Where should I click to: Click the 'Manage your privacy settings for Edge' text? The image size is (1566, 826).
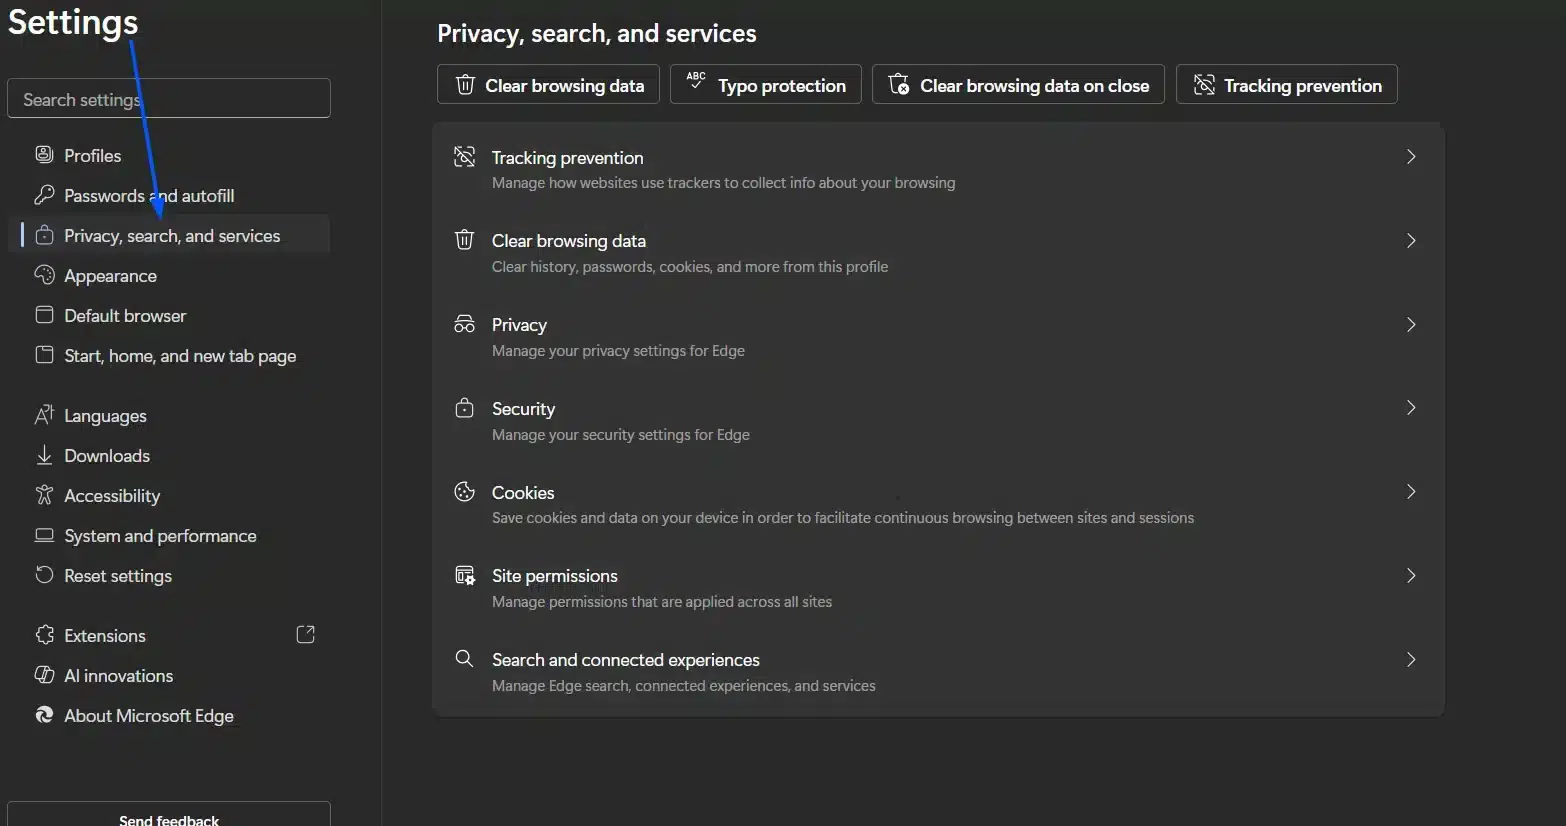pos(618,351)
